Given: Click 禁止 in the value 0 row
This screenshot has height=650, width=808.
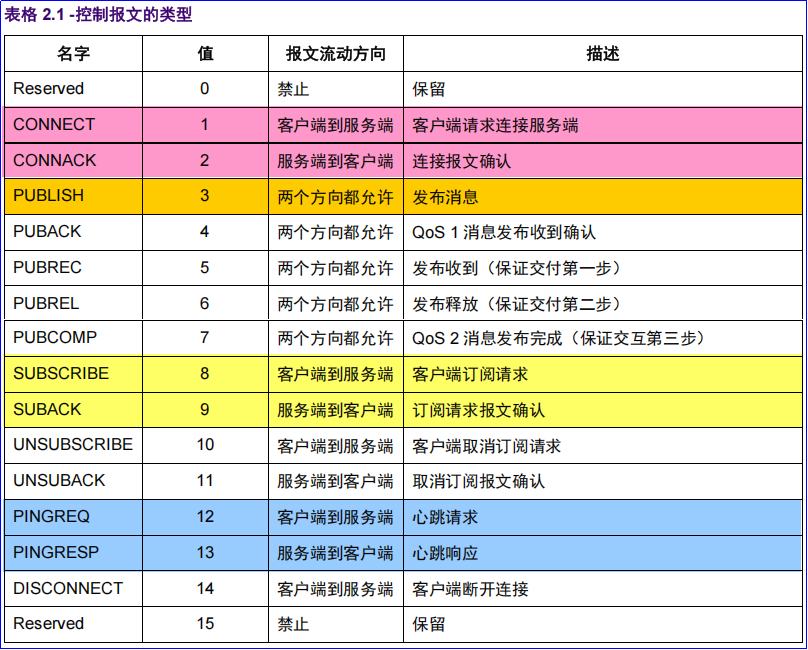Looking at the screenshot, I should tap(293, 90).
